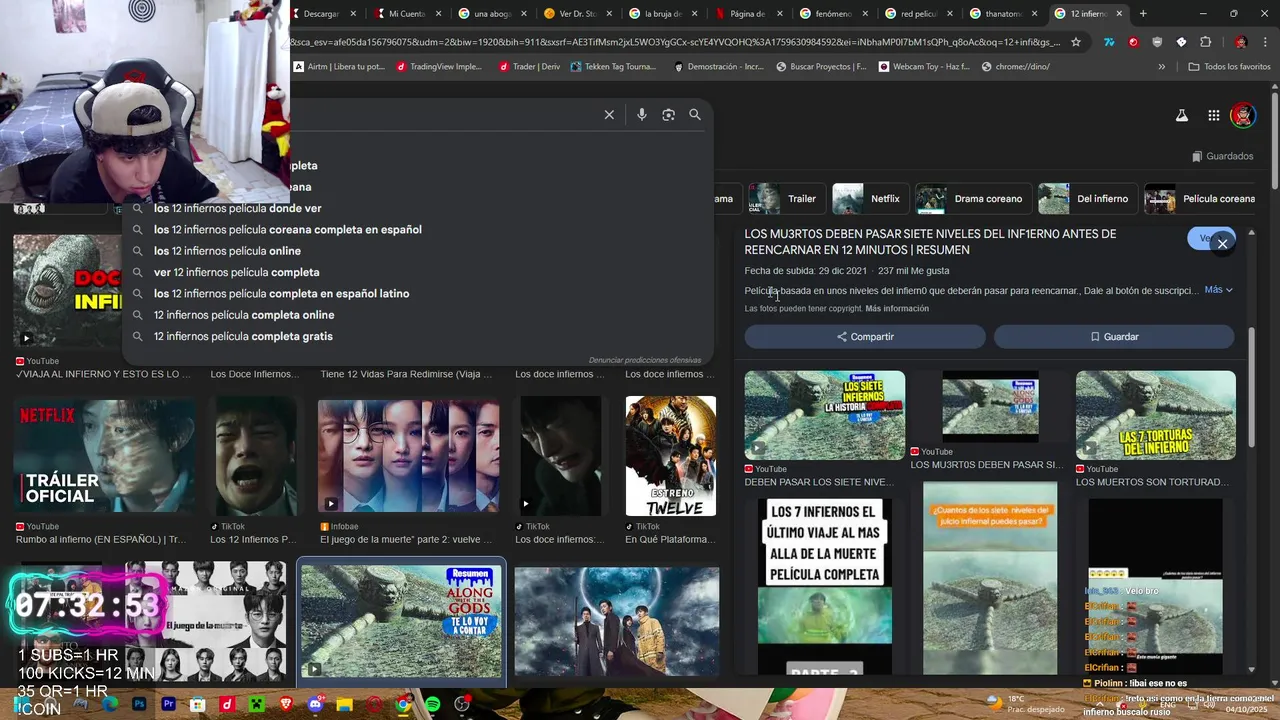Launch Premiere Pro from taskbar
The width and height of the screenshot is (1280, 720).
tap(168, 704)
